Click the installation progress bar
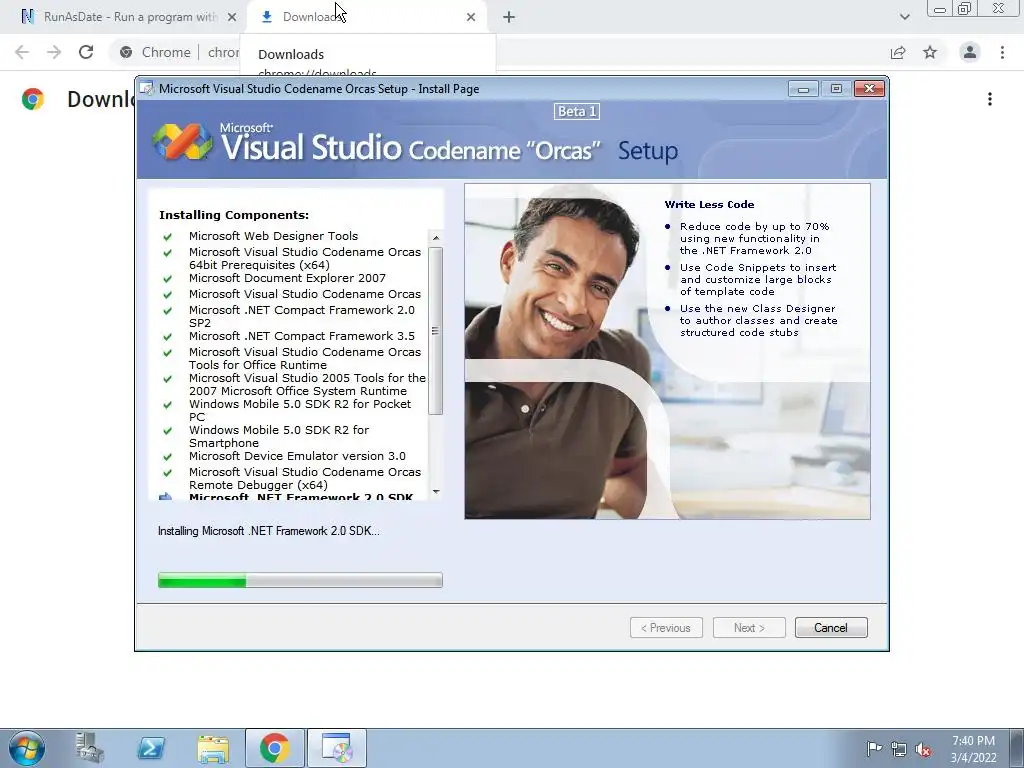 (300, 580)
